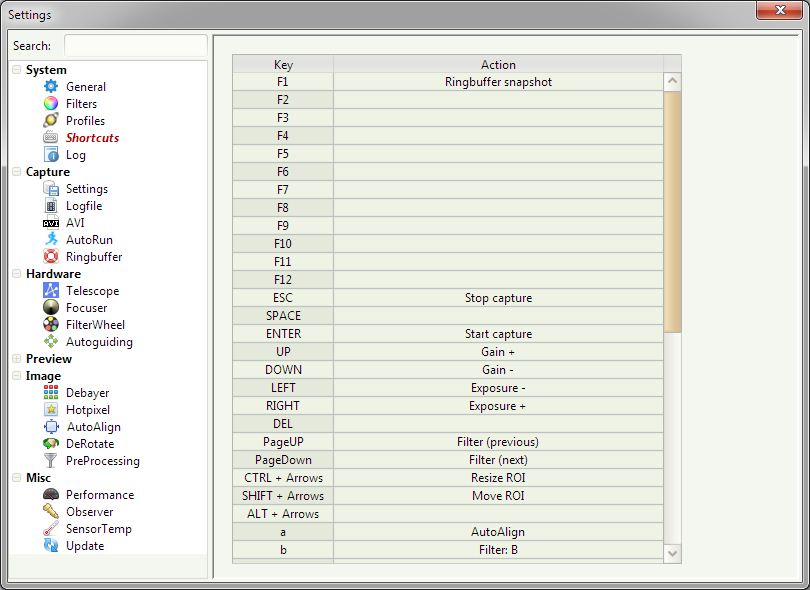Click the SensorTemp thermometer icon
This screenshot has width=810, height=590.
51,529
